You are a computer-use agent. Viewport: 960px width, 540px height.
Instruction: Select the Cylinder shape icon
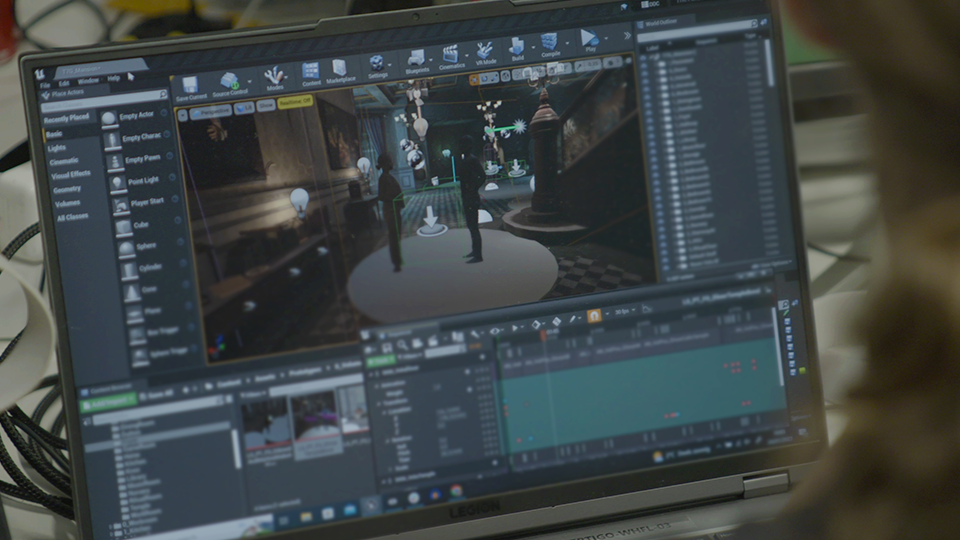tap(129, 270)
